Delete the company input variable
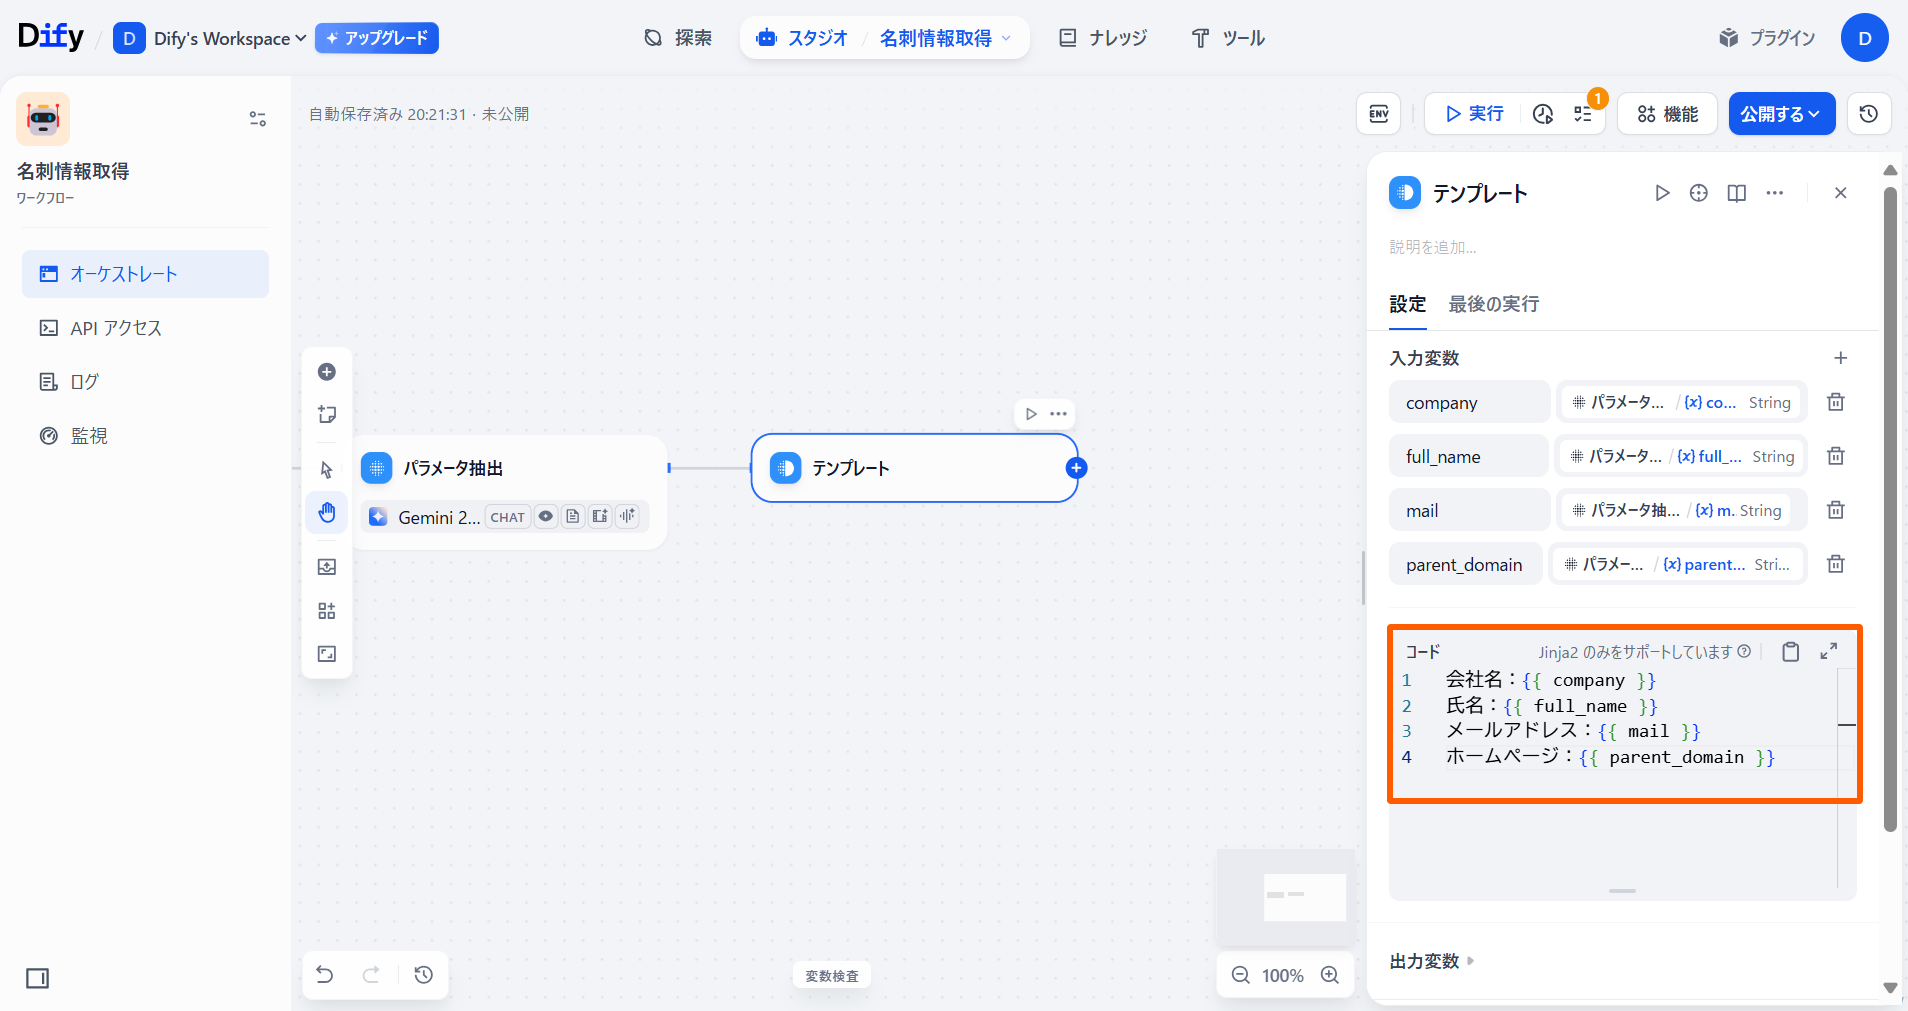The width and height of the screenshot is (1908, 1011). click(x=1835, y=402)
